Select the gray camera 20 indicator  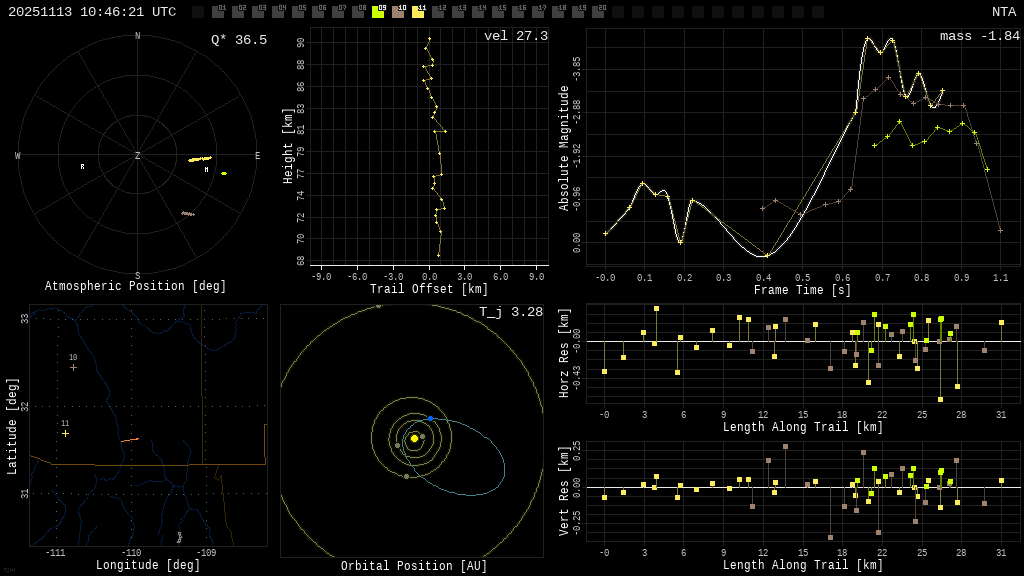598,12
